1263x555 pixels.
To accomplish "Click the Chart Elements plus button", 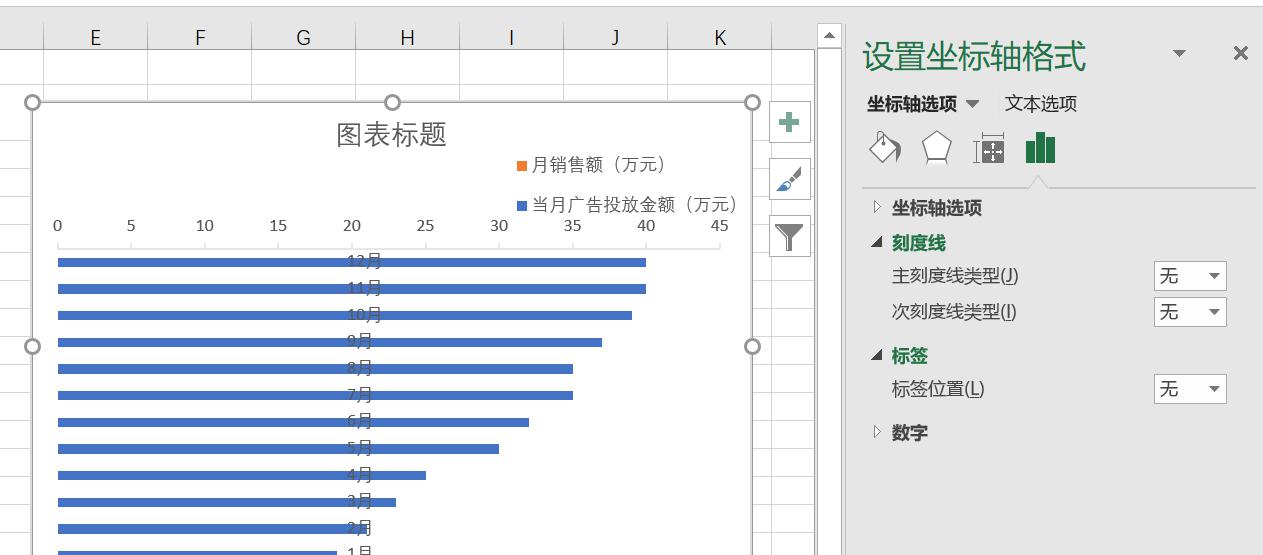I will (789, 122).
